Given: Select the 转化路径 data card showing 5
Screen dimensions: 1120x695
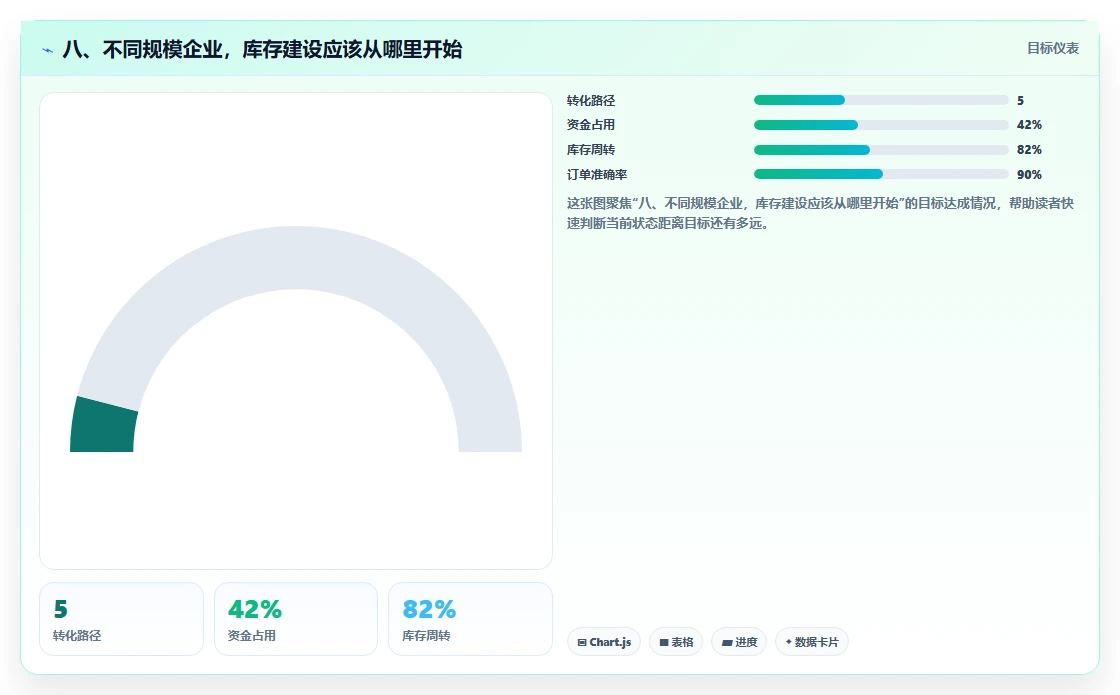Looking at the screenshot, I should [121, 619].
